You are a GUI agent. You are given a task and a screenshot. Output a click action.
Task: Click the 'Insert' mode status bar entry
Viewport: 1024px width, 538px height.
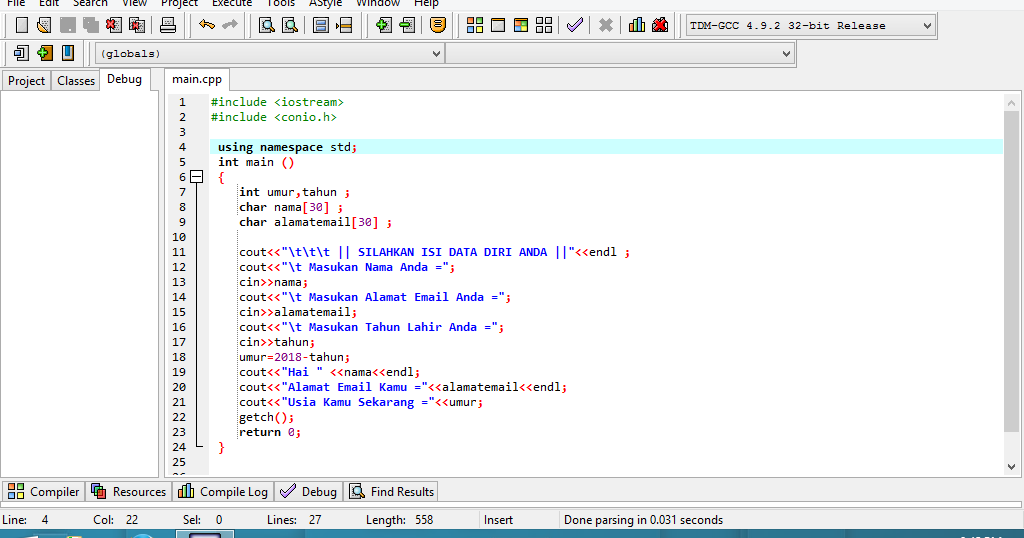tap(498, 520)
